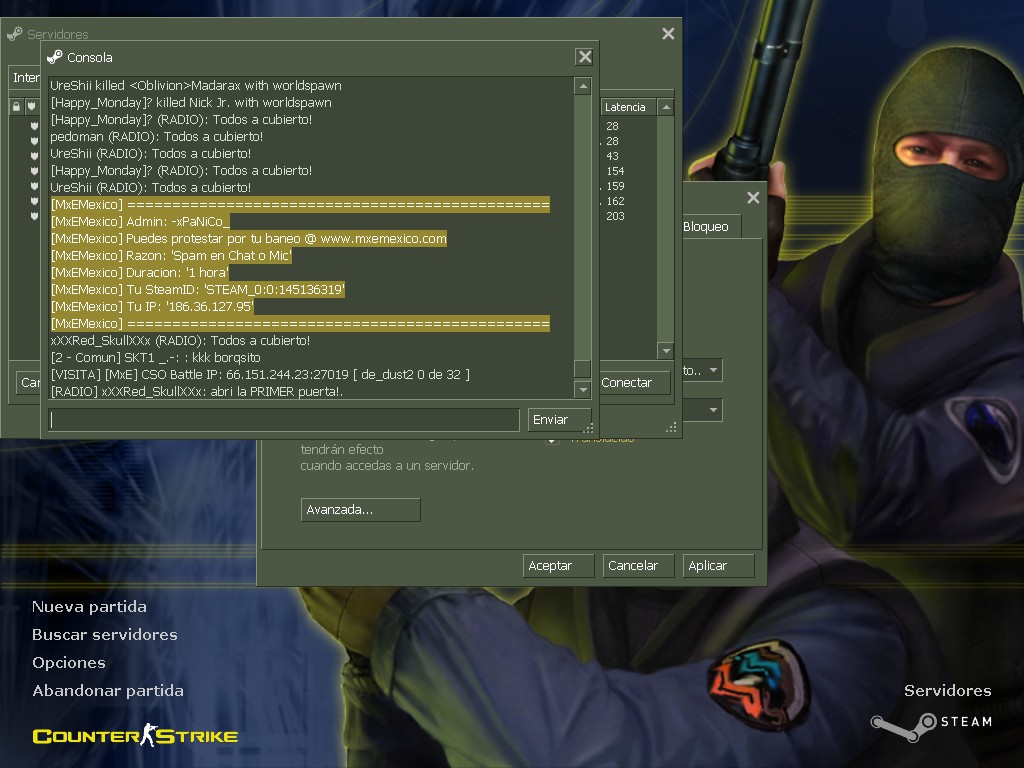
Task: Click the lock column icon in server list
Action: [16, 106]
